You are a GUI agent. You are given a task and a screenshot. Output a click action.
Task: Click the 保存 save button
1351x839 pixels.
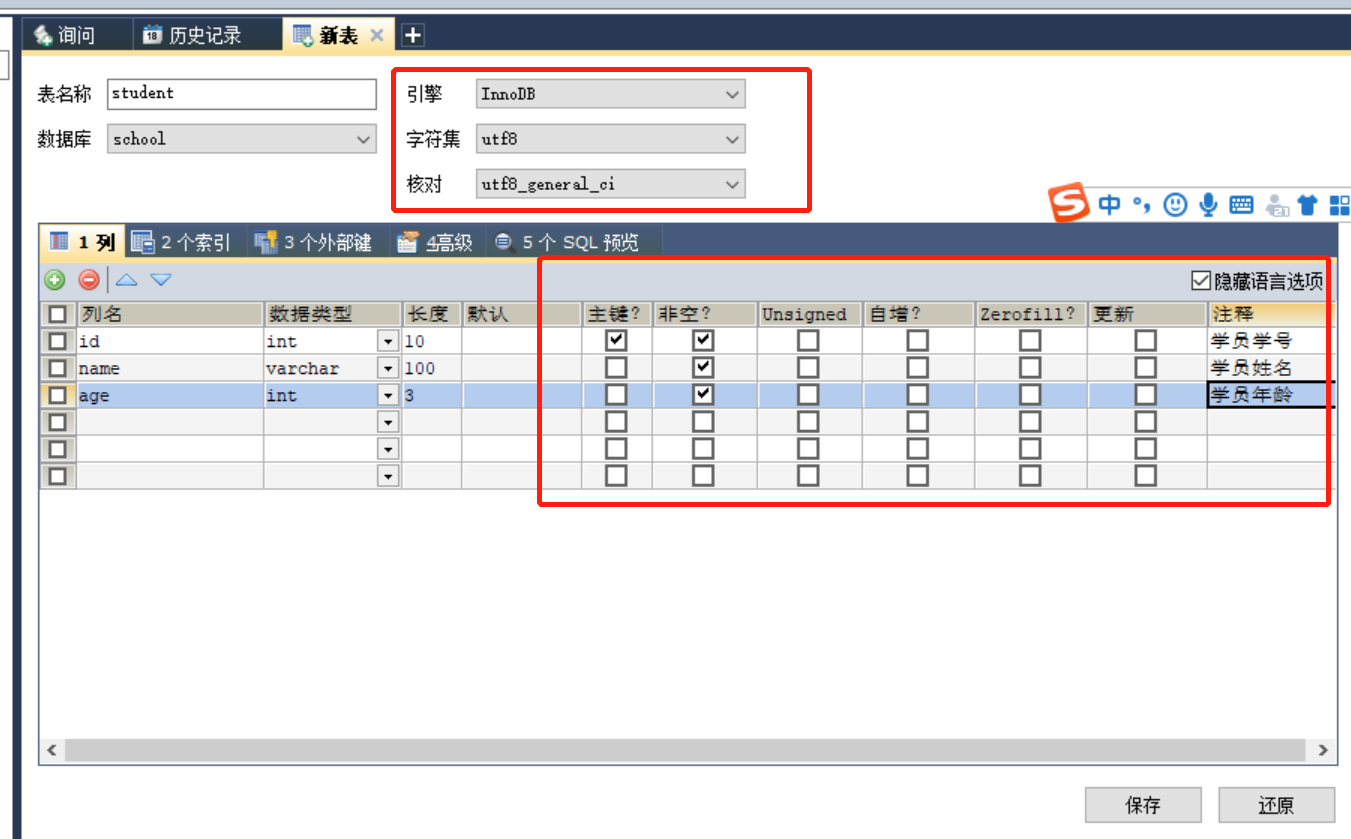pyautogui.click(x=1143, y=805)
